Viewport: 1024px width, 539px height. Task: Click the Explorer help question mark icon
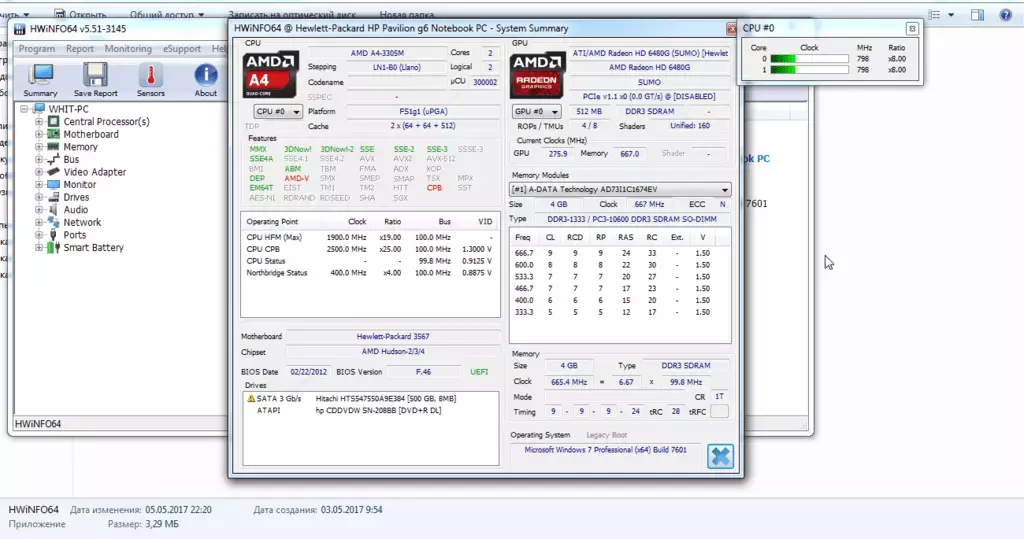click(x=1006, y=15)
